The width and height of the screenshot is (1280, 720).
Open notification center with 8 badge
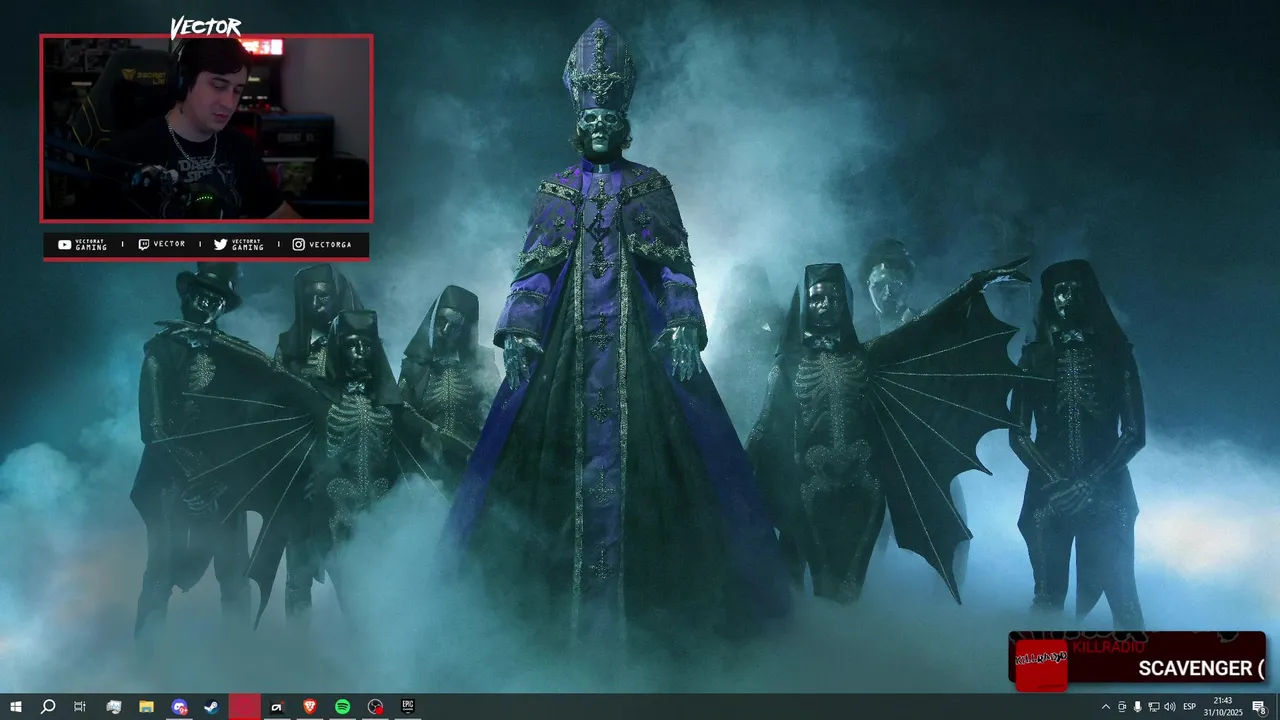click(1259, 707)
